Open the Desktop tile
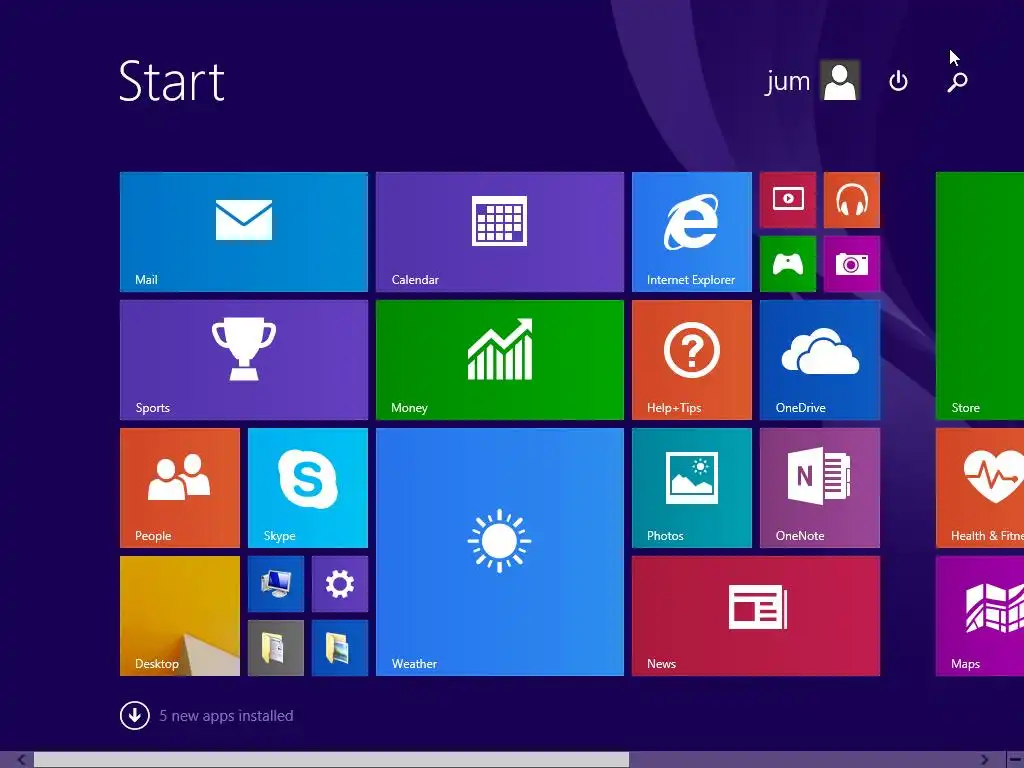This screenshot has height=768, width=1024. 180,616
